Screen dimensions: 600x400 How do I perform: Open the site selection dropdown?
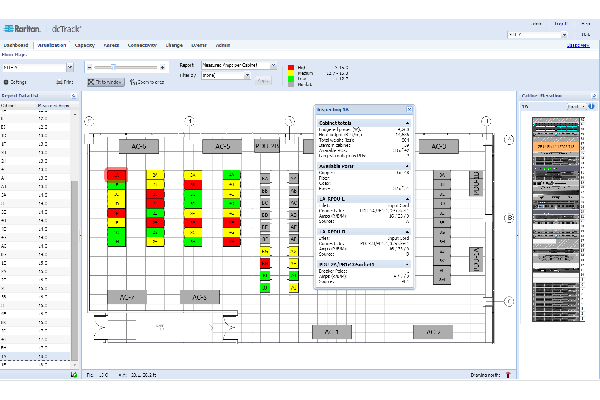coord(70,67)
